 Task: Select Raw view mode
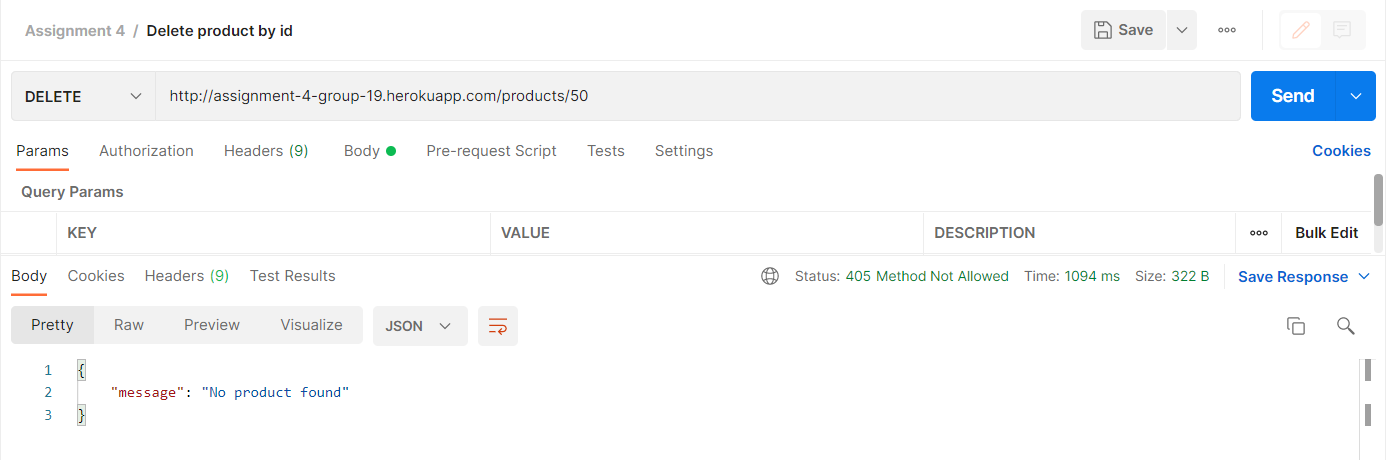tap(129, 325)
